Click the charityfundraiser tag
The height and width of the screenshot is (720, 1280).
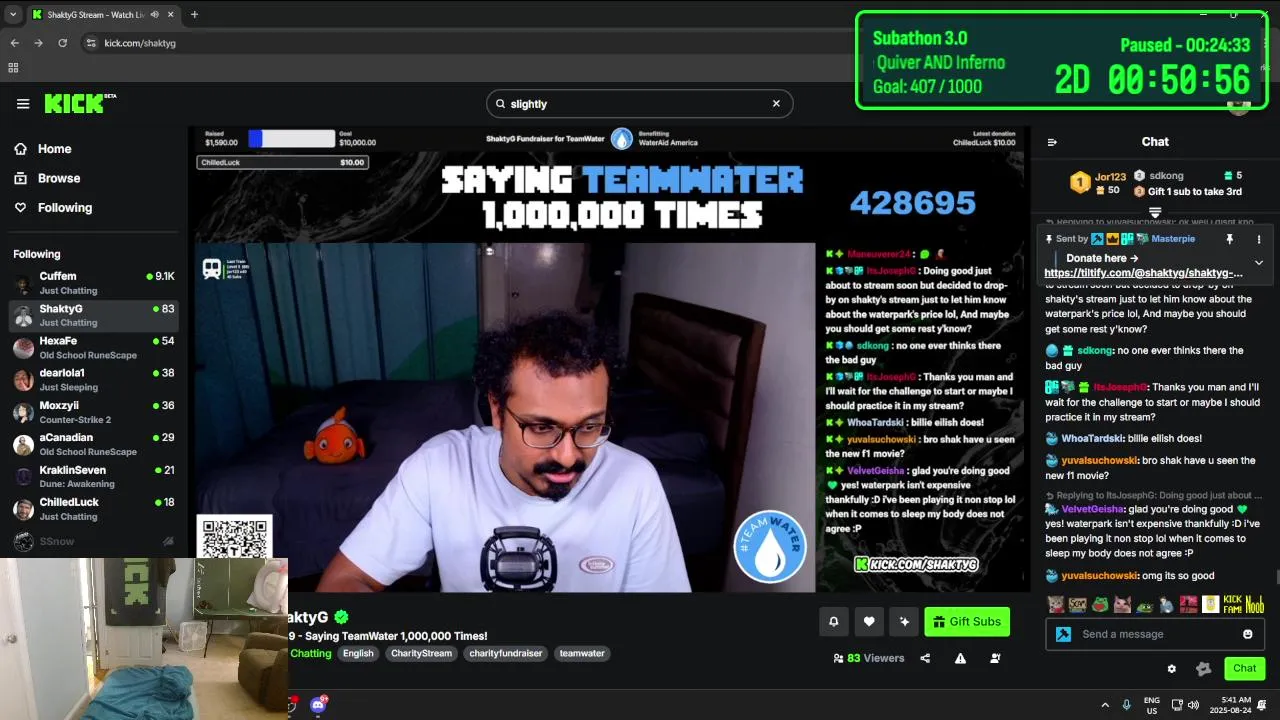pyautogui.click(x=506, y=653)
